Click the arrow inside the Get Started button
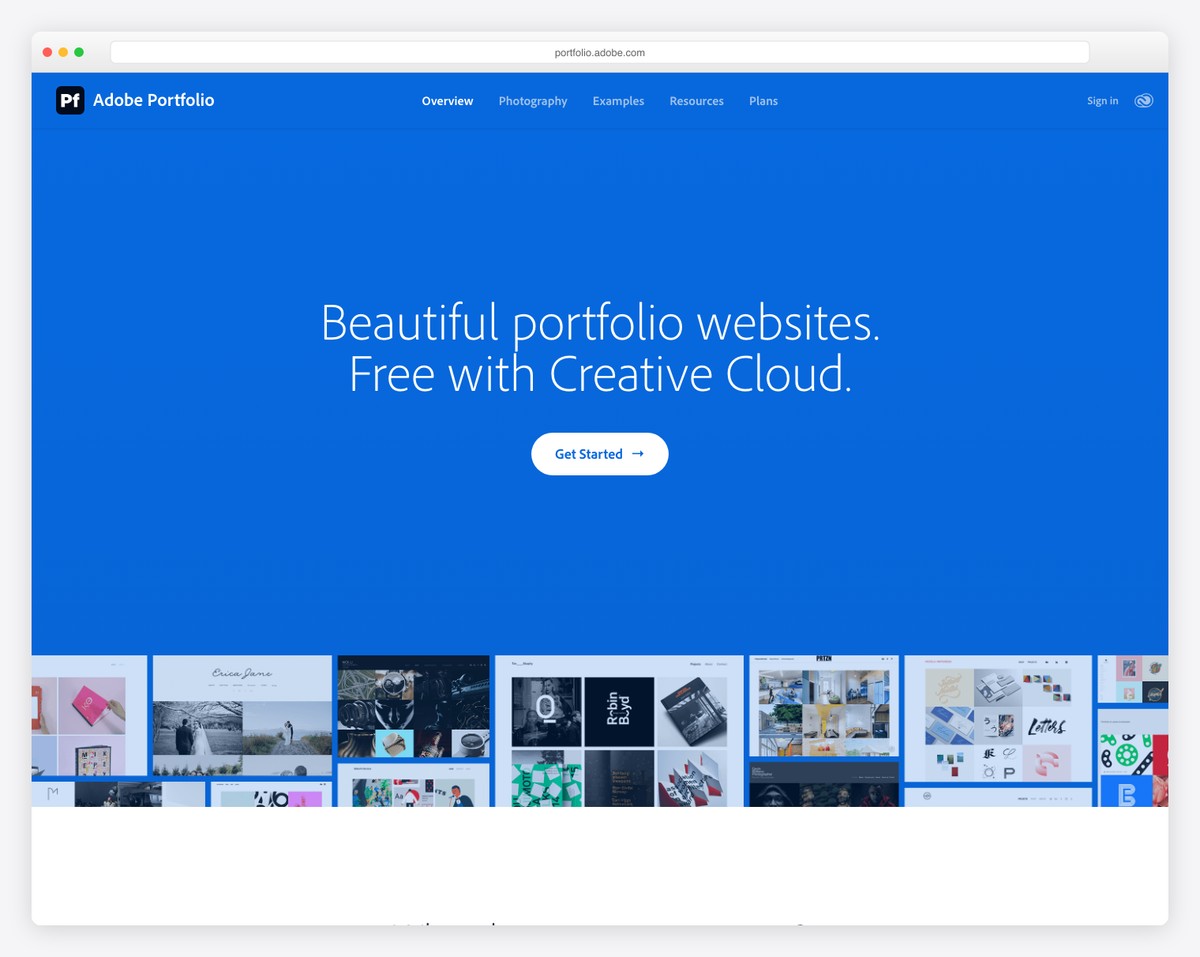Viewport: 1200px width, 957px height. [639, 453]
